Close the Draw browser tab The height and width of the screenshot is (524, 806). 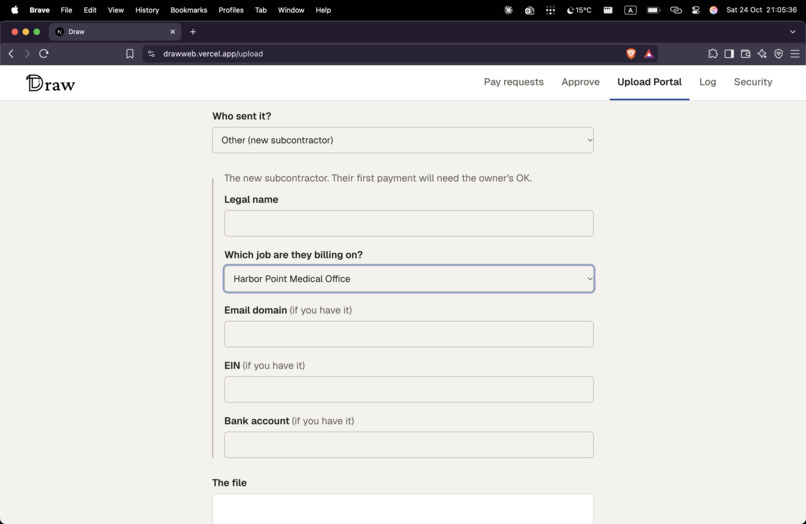click(173, 32)
